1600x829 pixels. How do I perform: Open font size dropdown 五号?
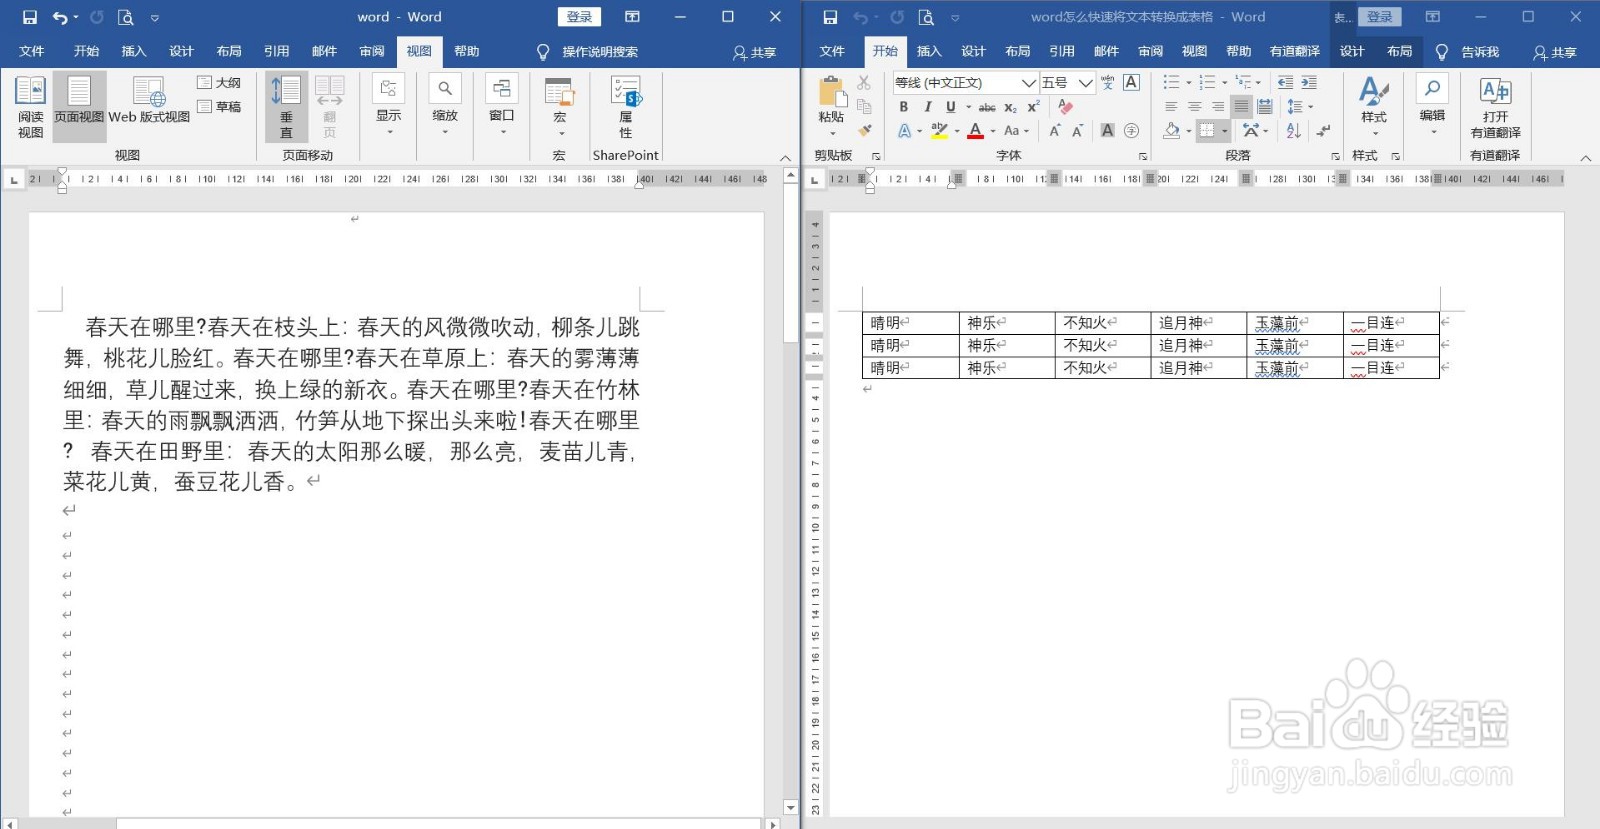(1085, 83)
